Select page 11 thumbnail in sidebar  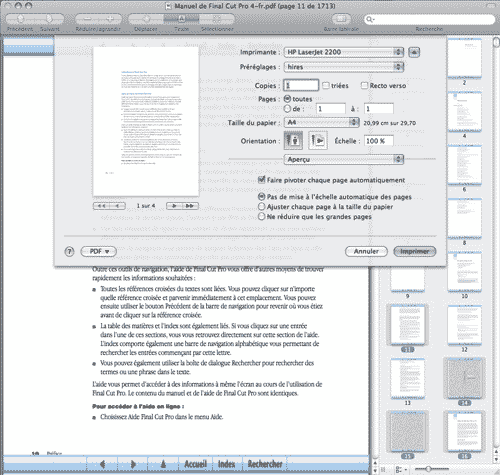(x=407, y=325)
